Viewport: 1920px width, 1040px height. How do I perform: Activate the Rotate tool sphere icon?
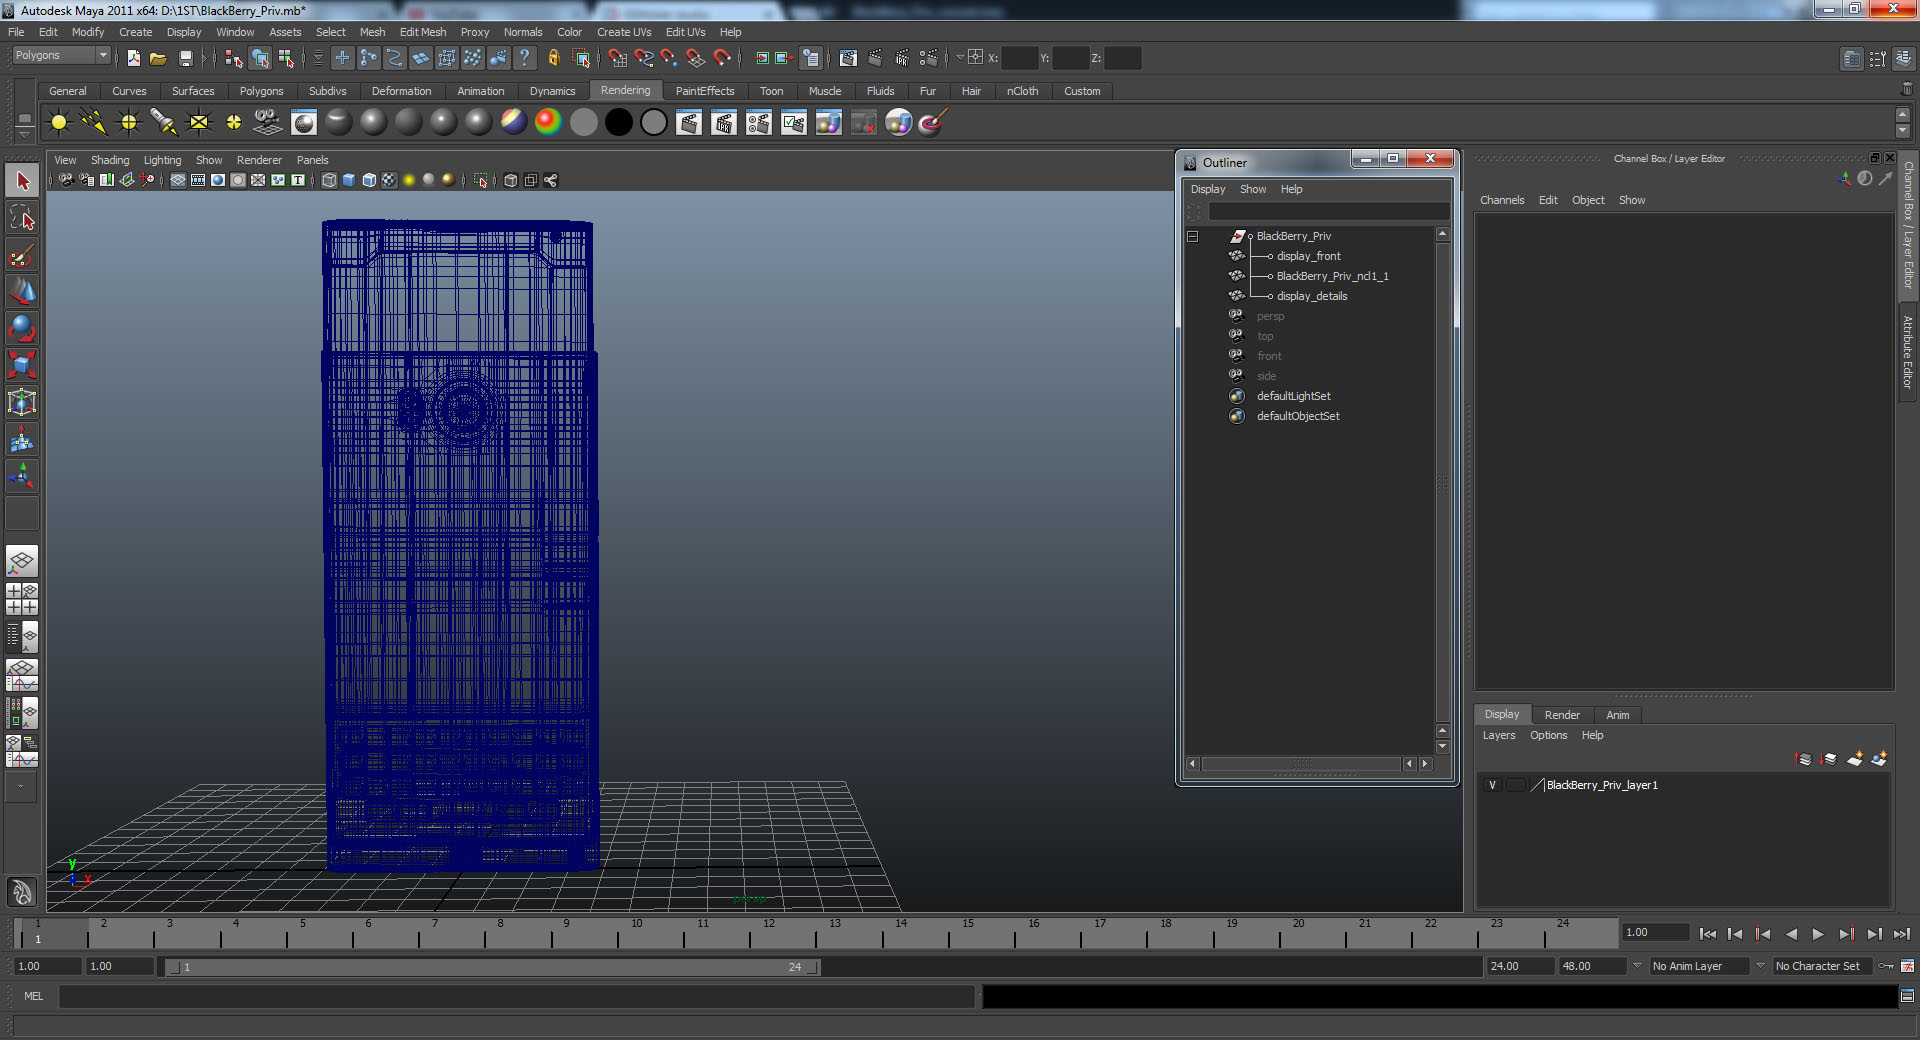point(22,328)
